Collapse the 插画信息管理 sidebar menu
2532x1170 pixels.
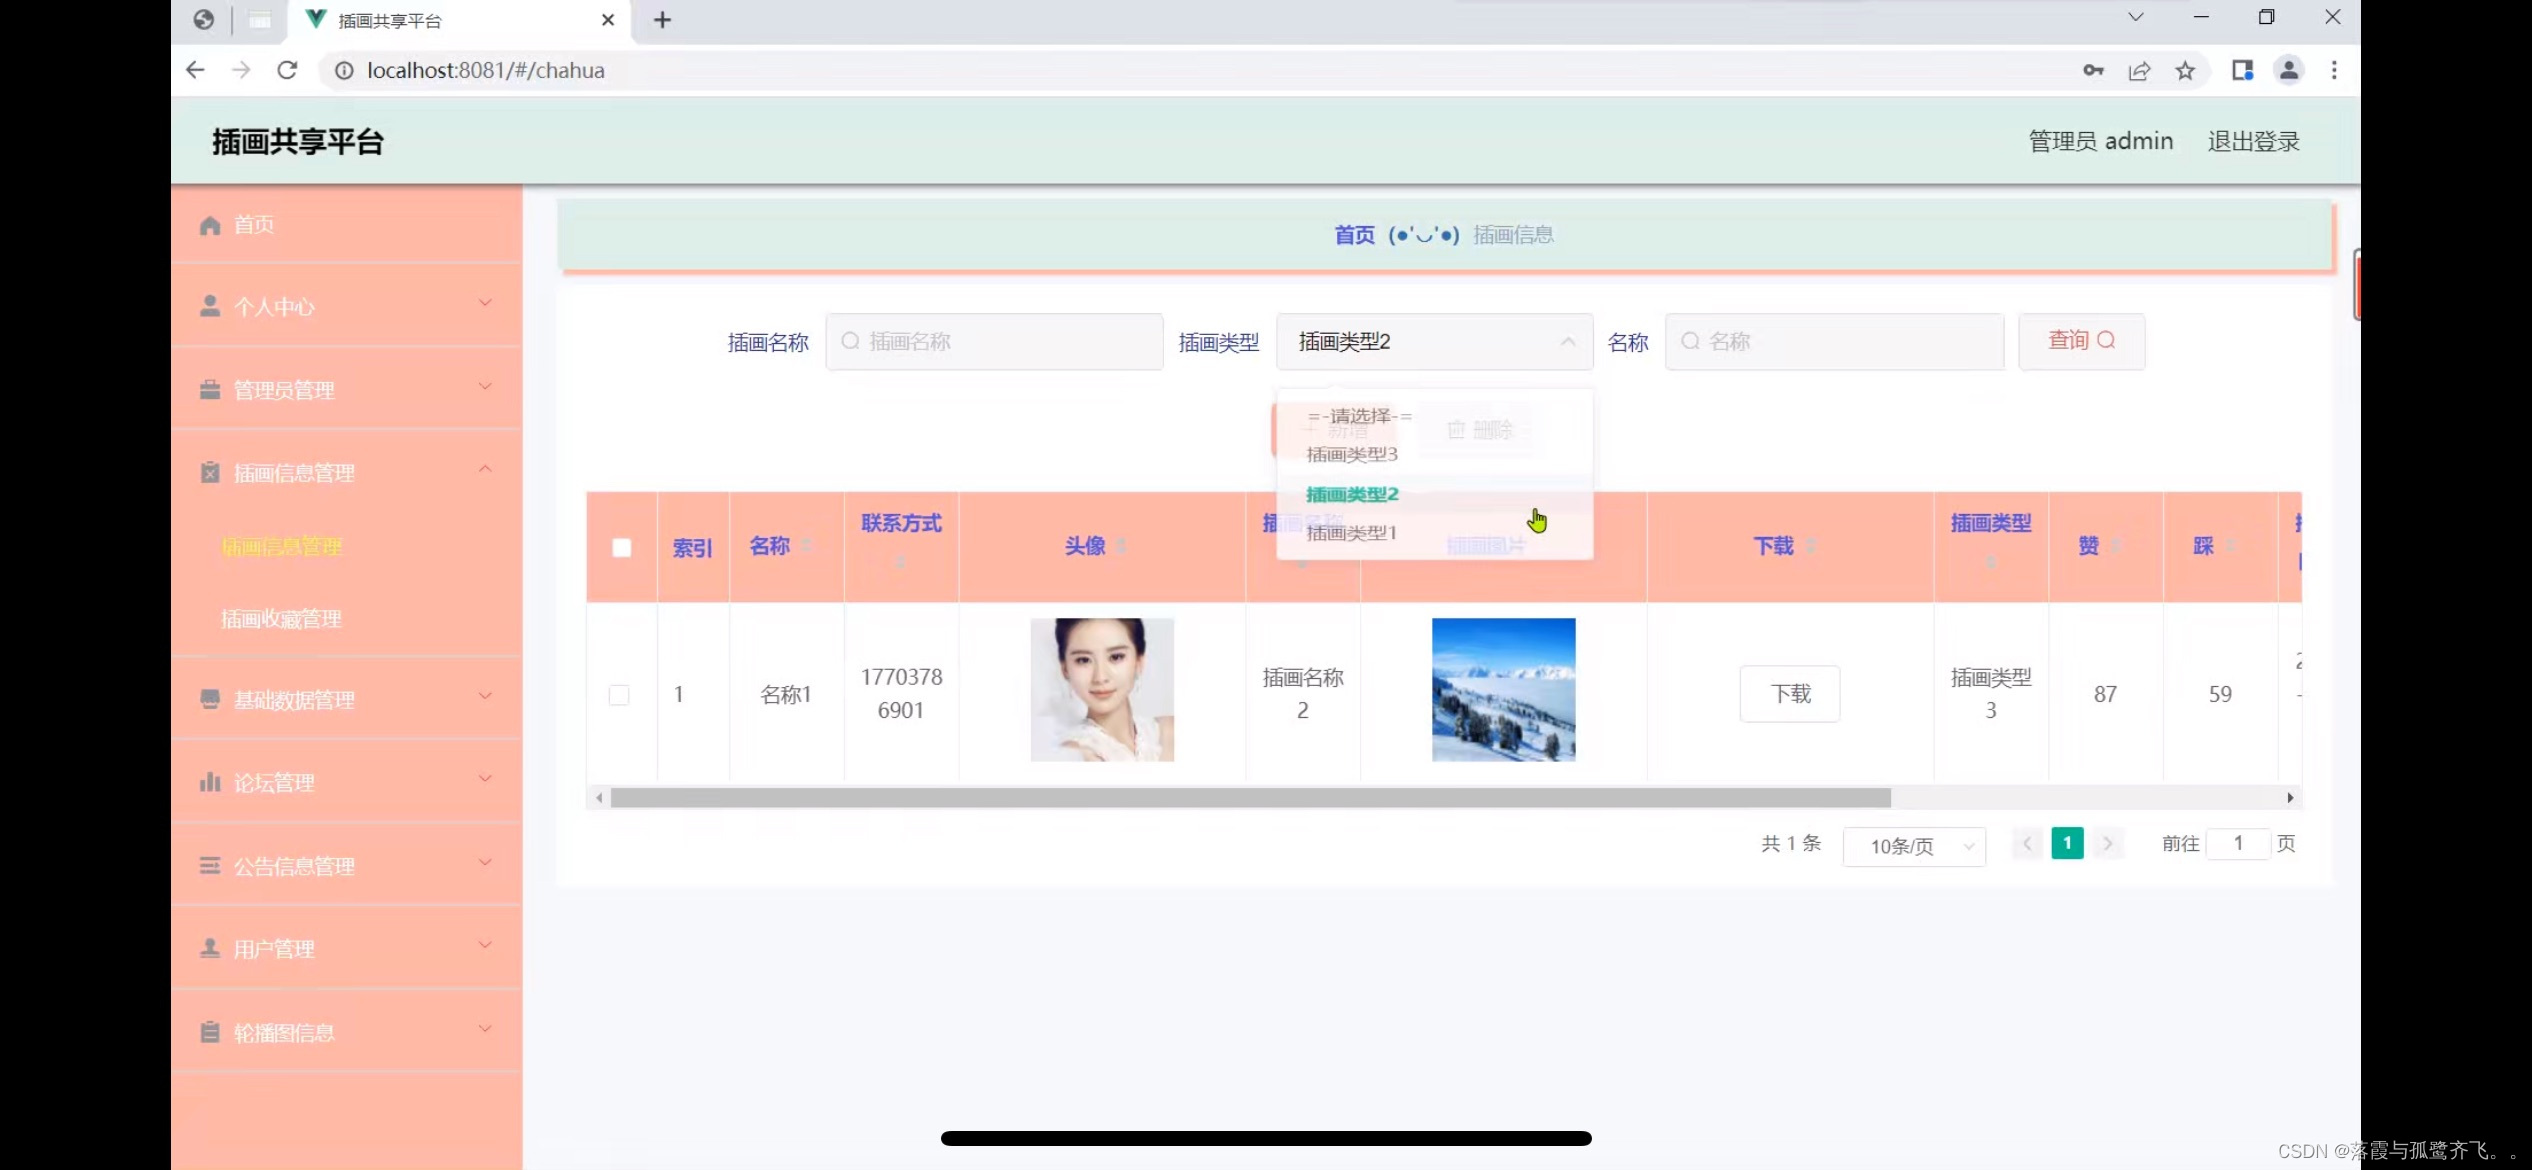coord(346,472)
